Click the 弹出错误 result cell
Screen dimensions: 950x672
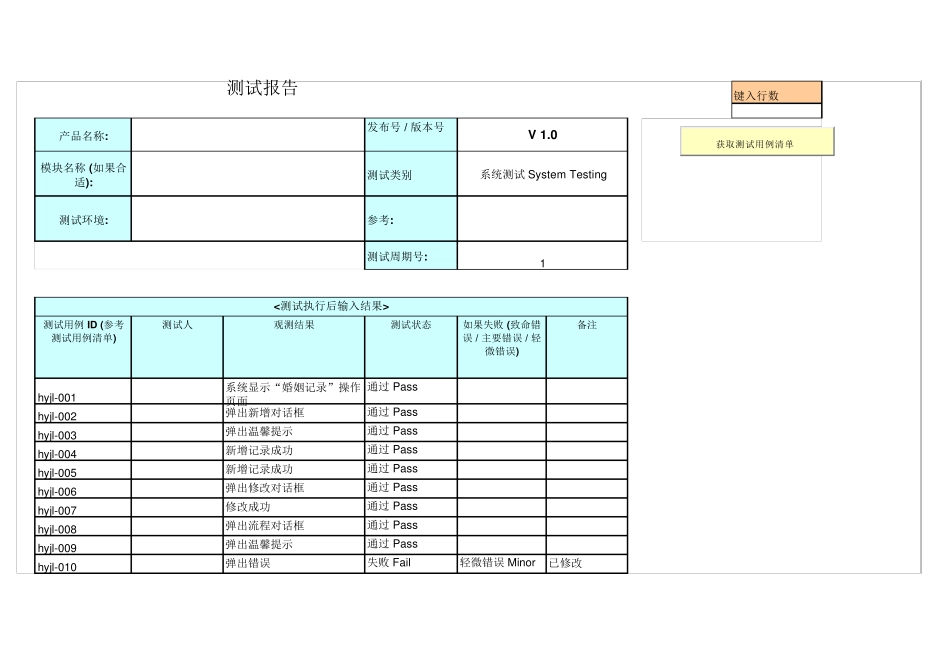[294, 564]
